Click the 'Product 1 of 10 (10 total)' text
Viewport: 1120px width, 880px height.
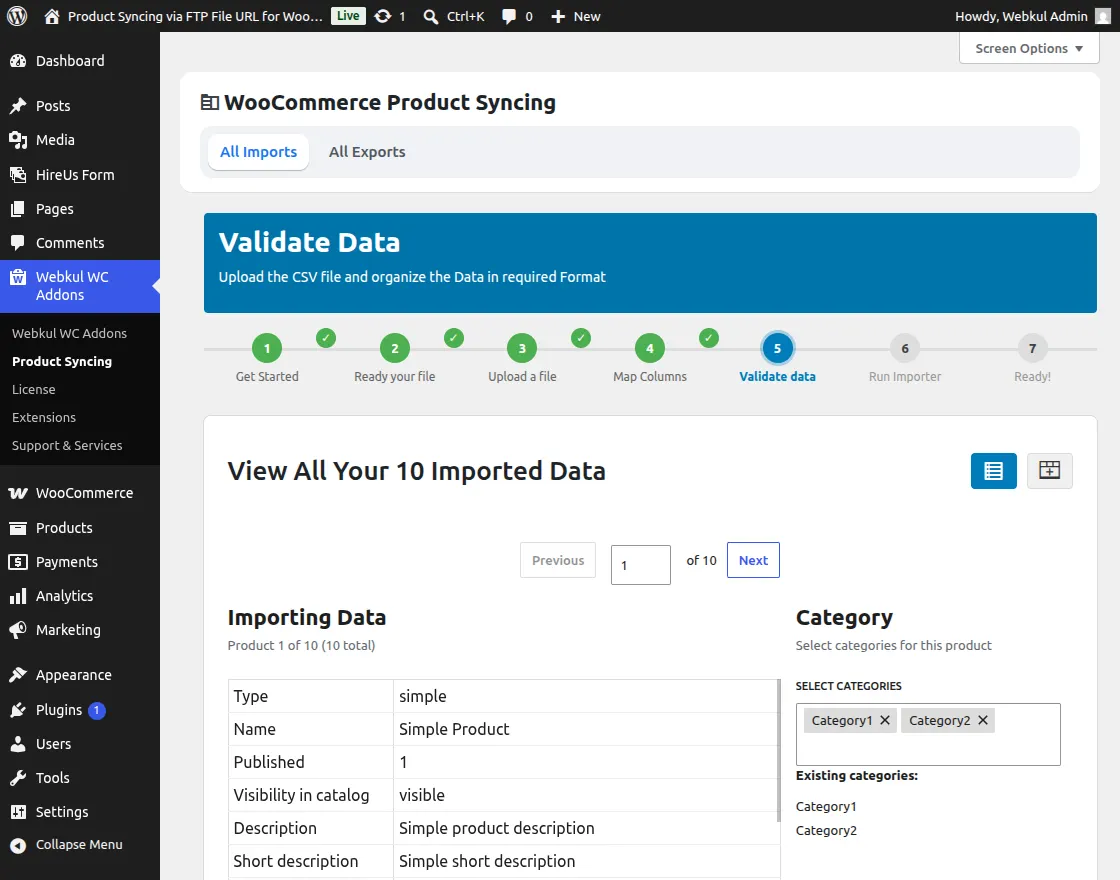tap(301, 646)
